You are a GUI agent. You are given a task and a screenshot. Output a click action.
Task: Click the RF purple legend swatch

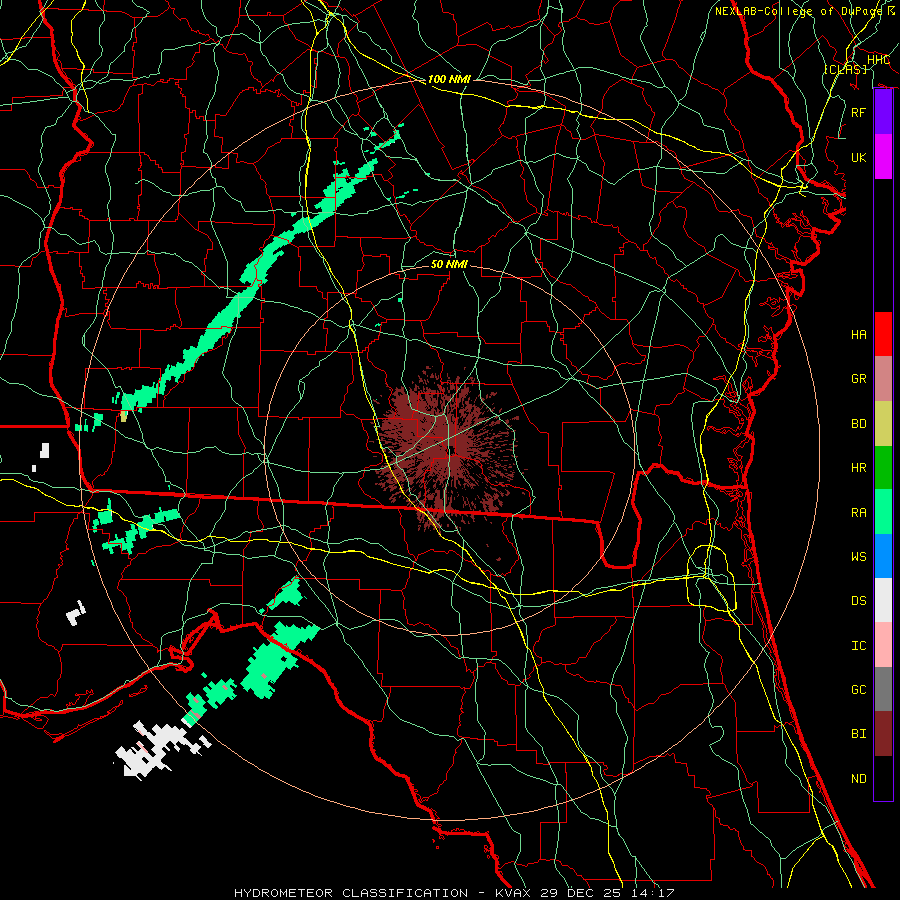[x=883, y=112]
